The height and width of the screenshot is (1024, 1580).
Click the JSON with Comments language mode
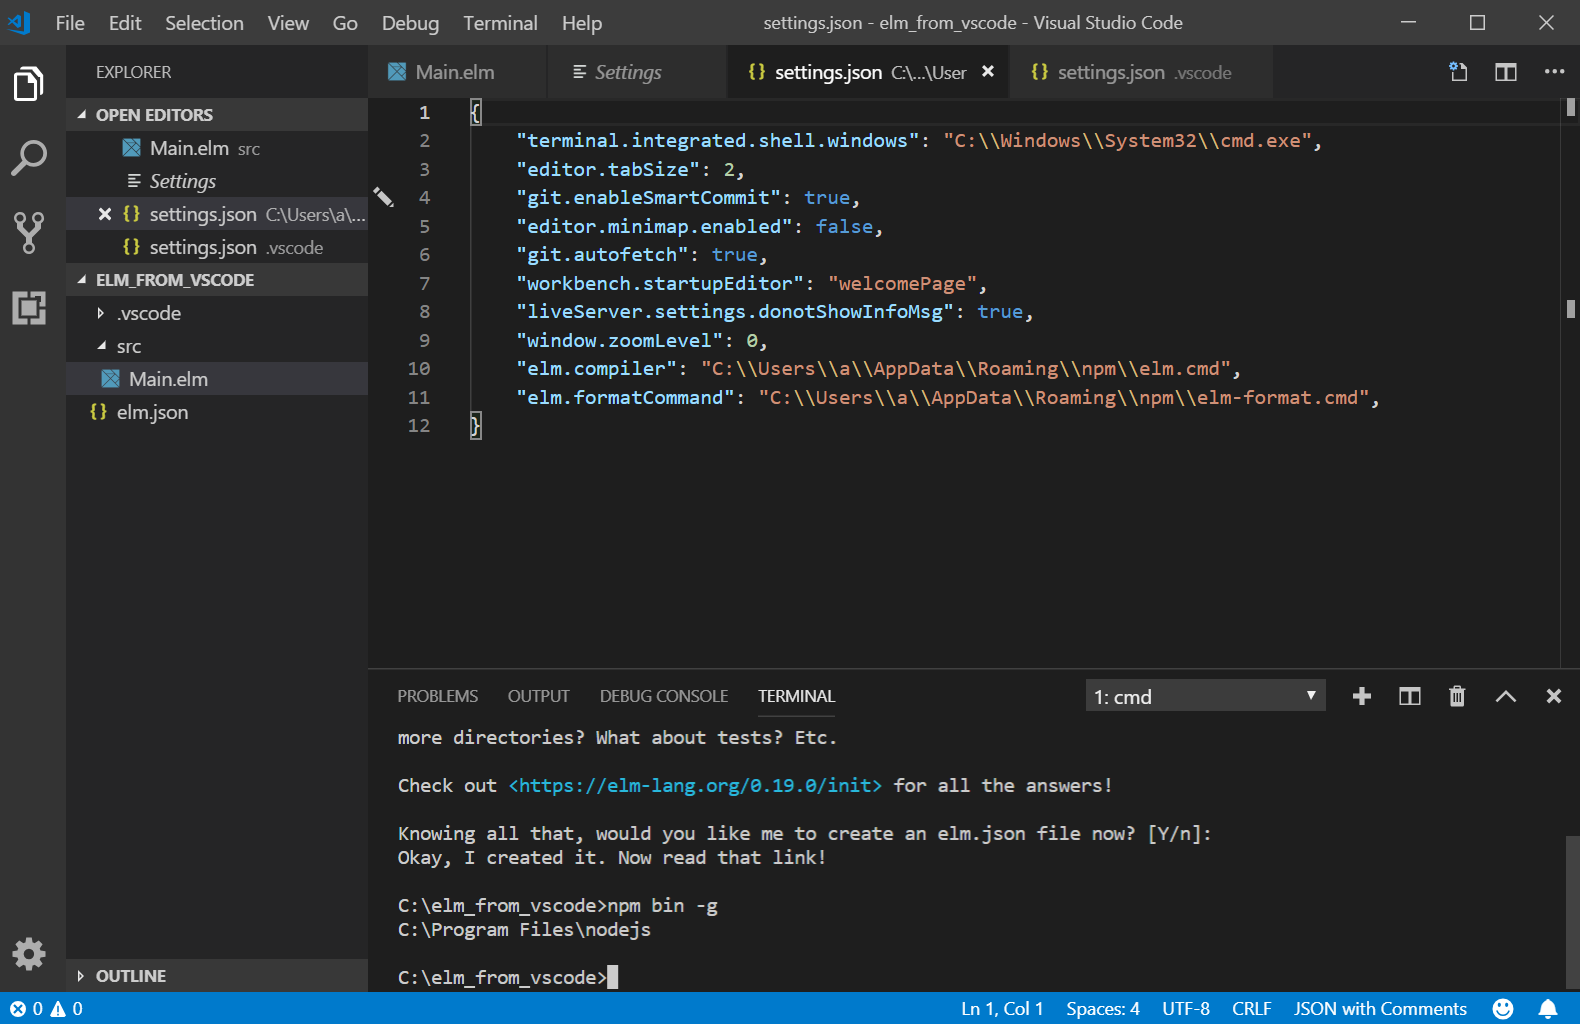tap(1380, 1009)
